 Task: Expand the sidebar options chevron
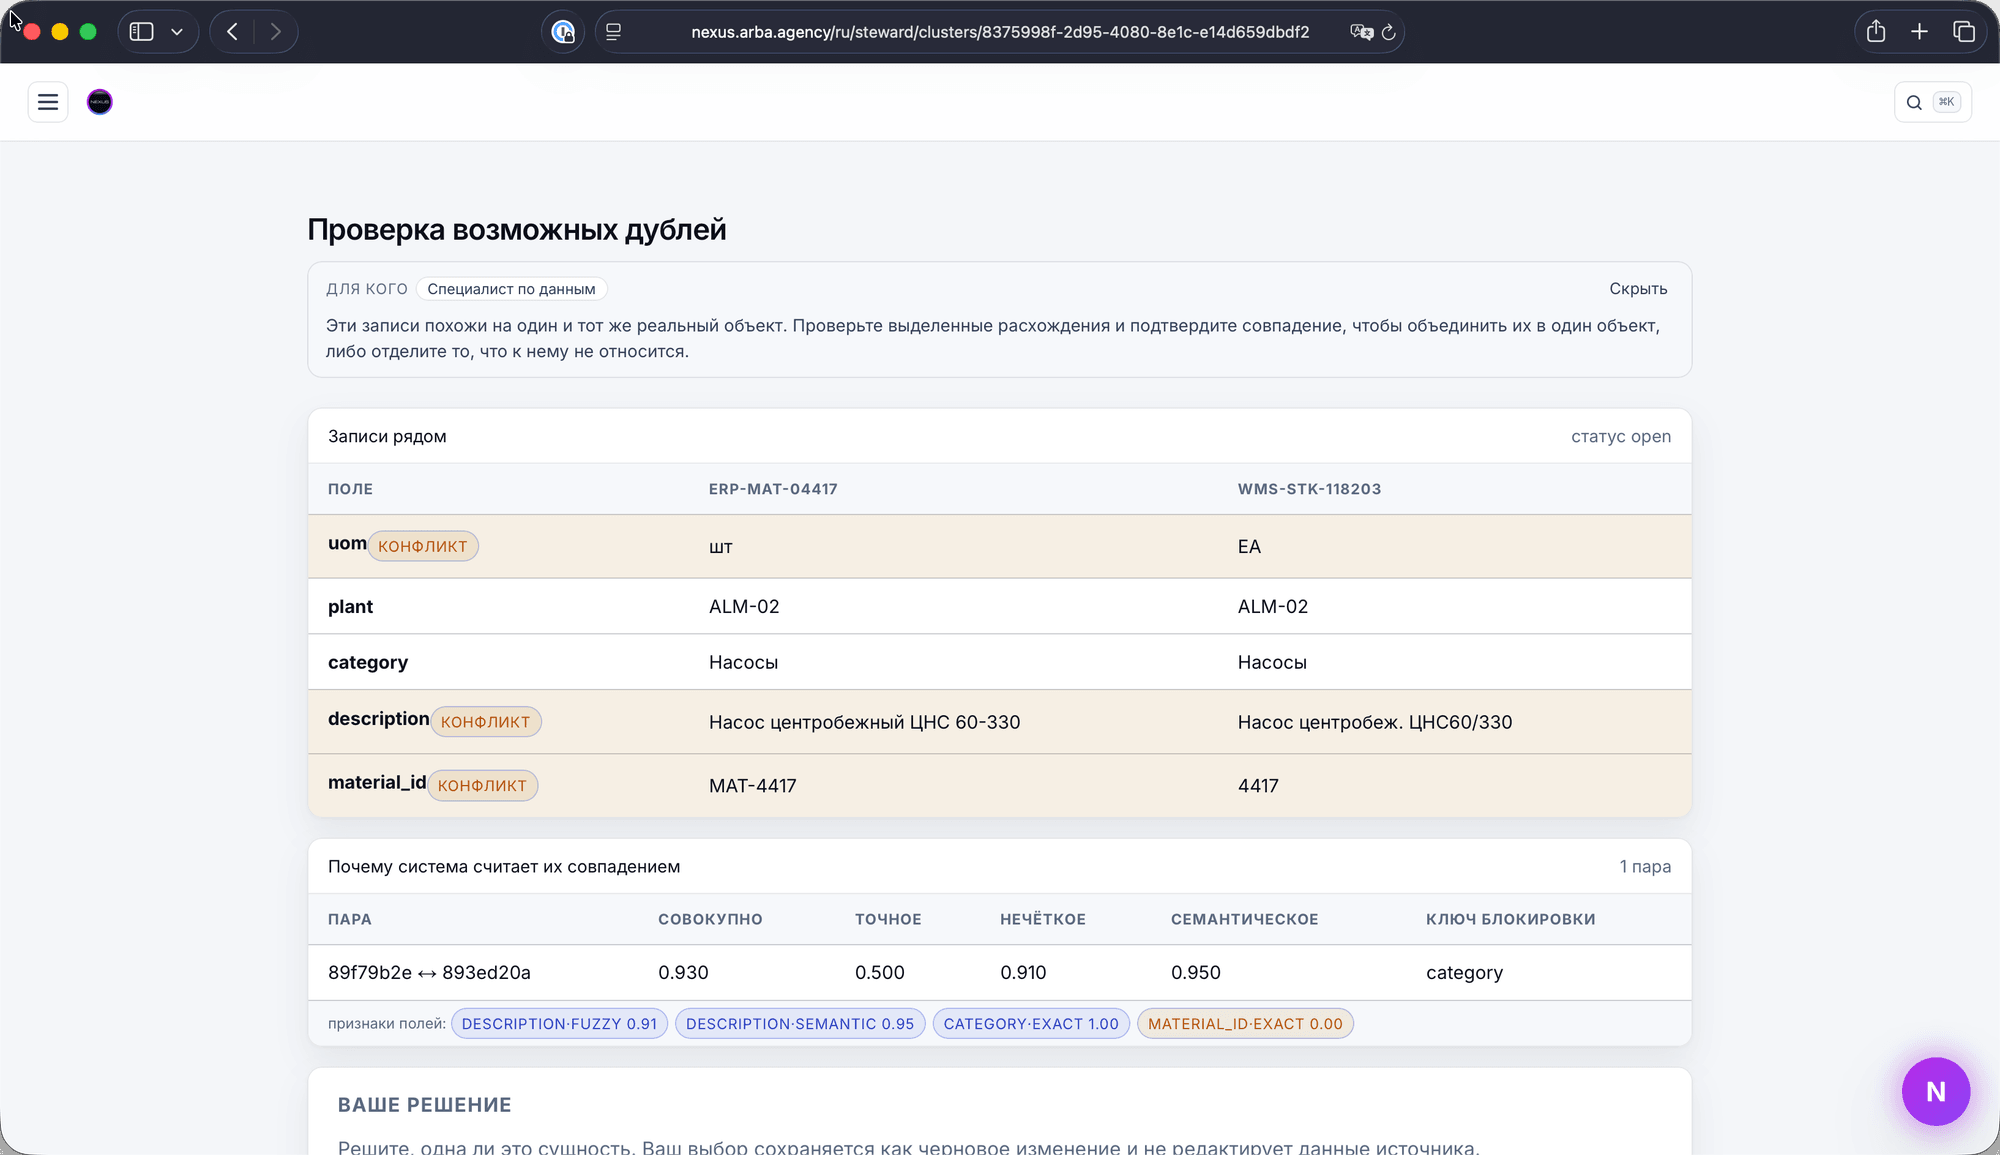coord(177,32)
